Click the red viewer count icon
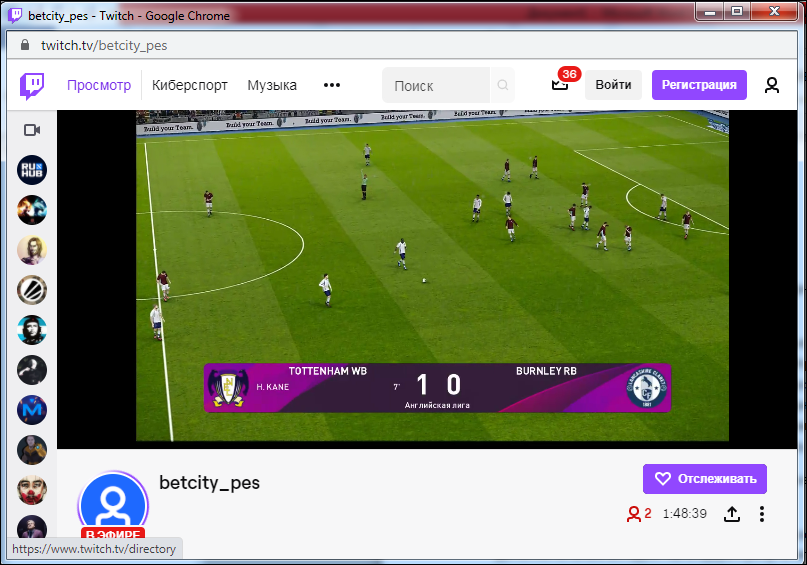Viewport: 807px width, 565px height. (x=634, y=514)
